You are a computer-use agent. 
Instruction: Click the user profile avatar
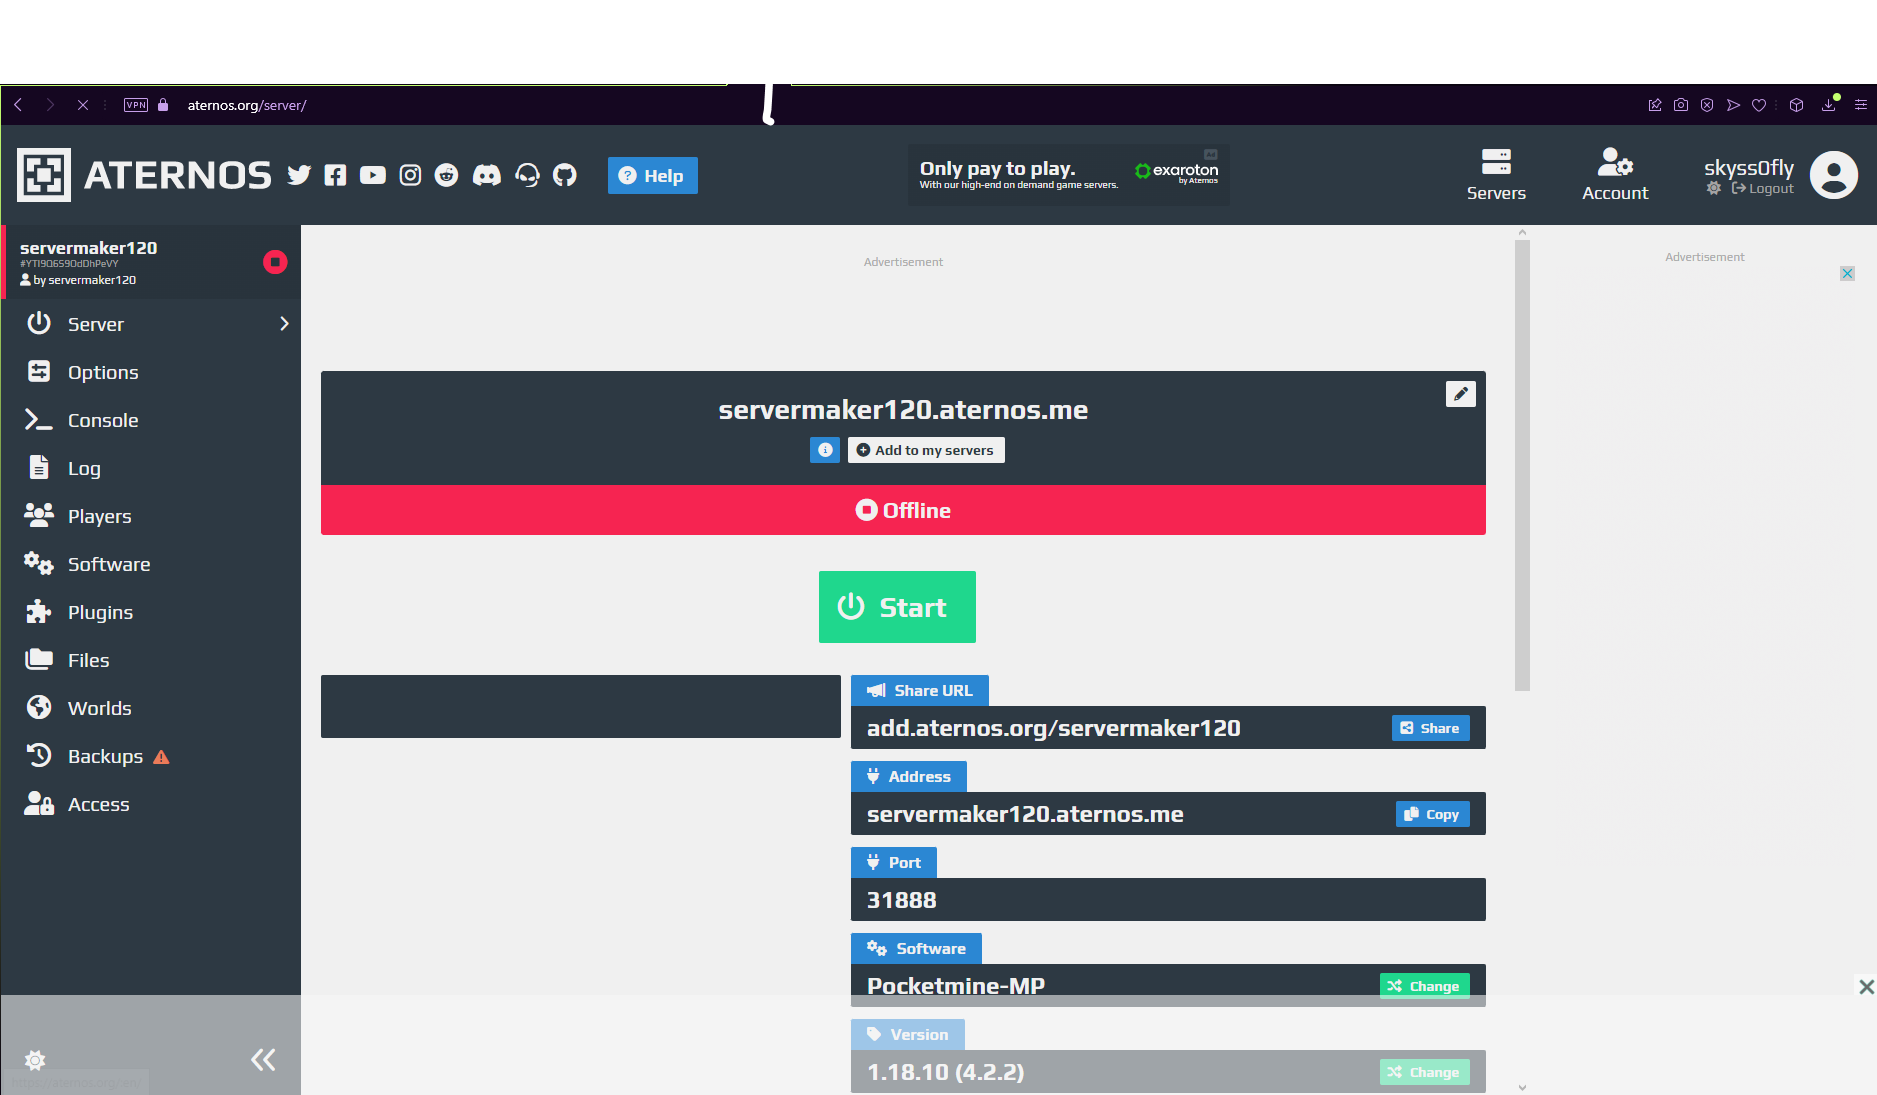[1834, 175]
